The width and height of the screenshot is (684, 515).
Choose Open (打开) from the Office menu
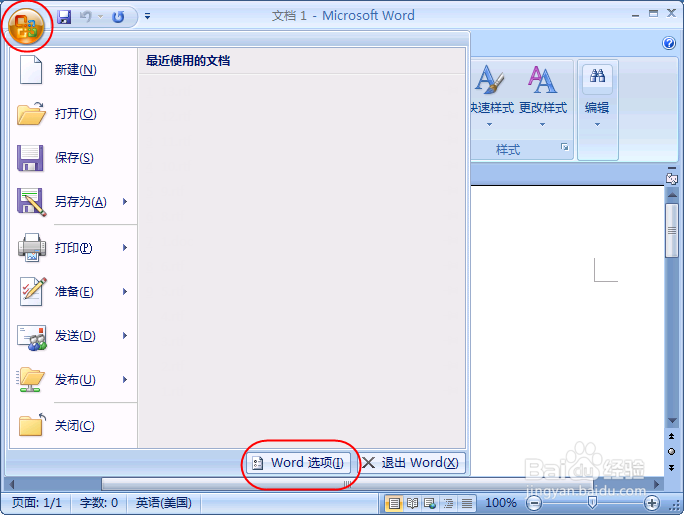click(73, 114)
